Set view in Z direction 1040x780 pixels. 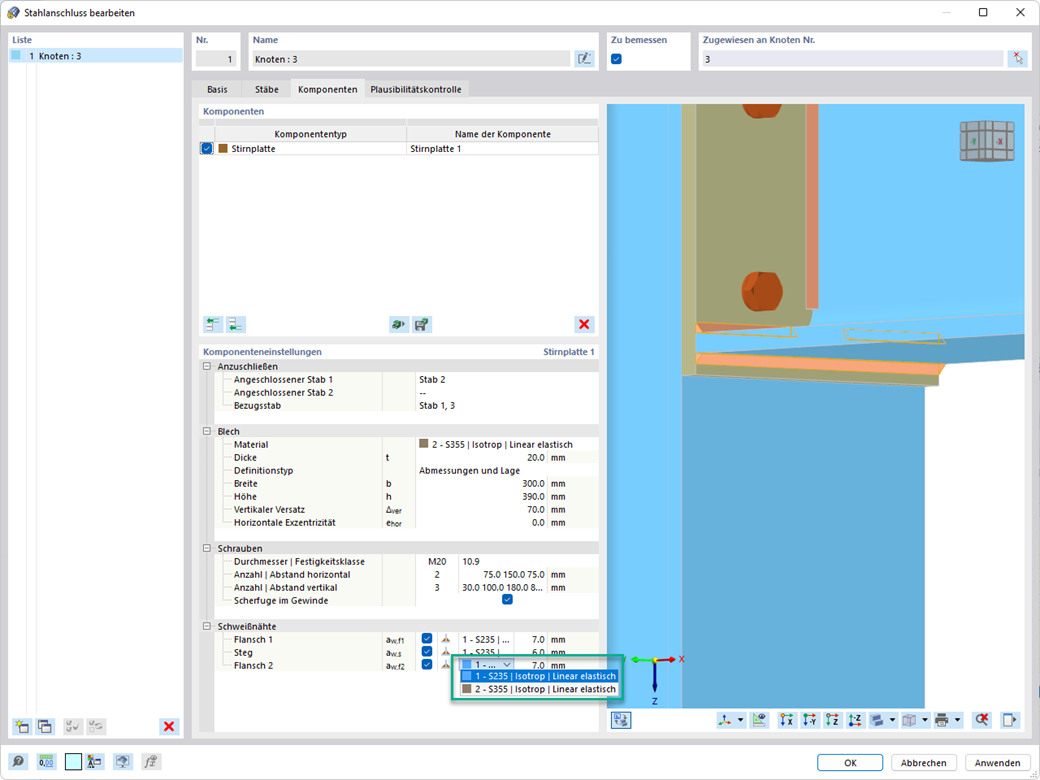pyautogui.click(x=832, y=720)
